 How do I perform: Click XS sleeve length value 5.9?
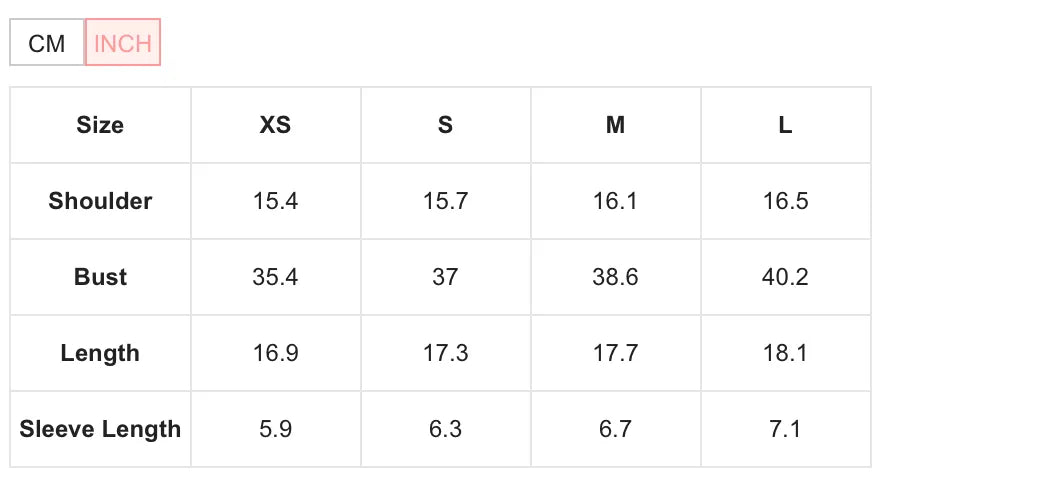pyautogui.click(x=275, y=429)
